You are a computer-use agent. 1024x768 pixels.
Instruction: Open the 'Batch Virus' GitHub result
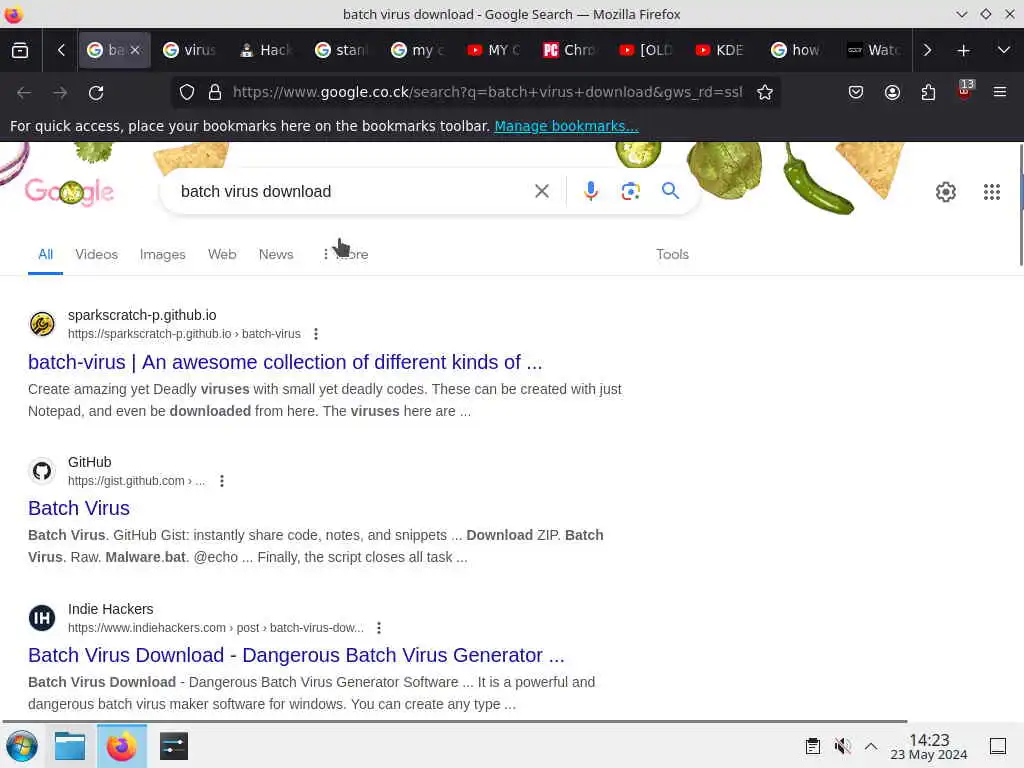click(x=79, y=508)
